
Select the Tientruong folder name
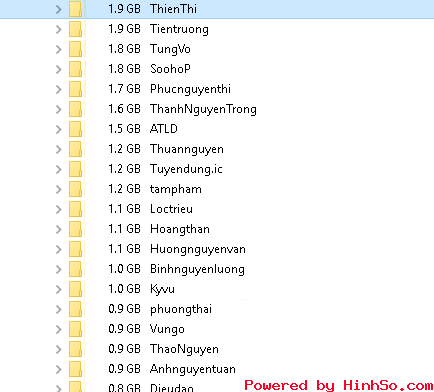coord(179,29)
